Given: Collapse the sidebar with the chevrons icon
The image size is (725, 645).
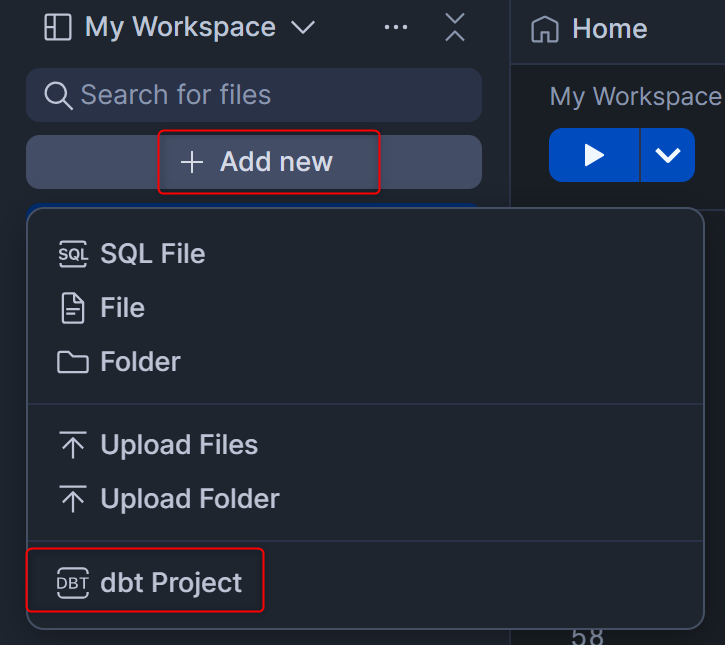Looking at the screenshot, I should (455, 28).
